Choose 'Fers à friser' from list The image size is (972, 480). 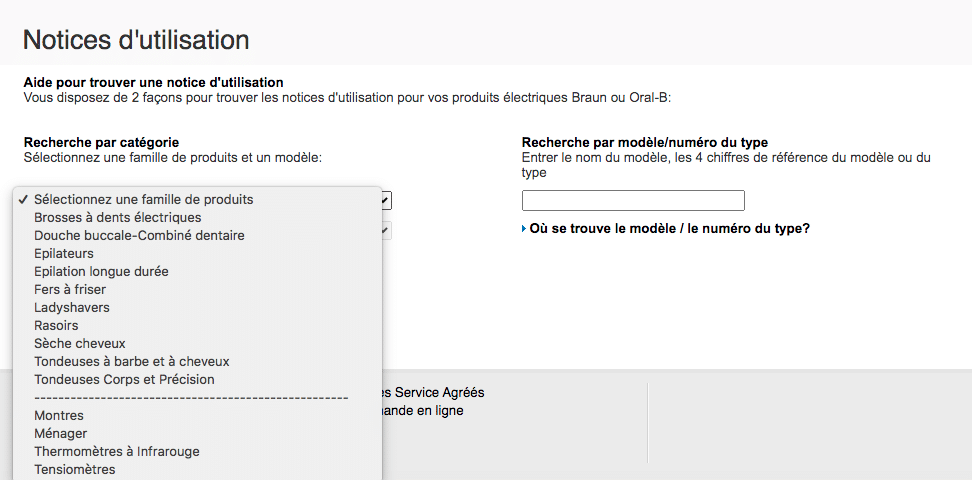click(x=70, y=289)
